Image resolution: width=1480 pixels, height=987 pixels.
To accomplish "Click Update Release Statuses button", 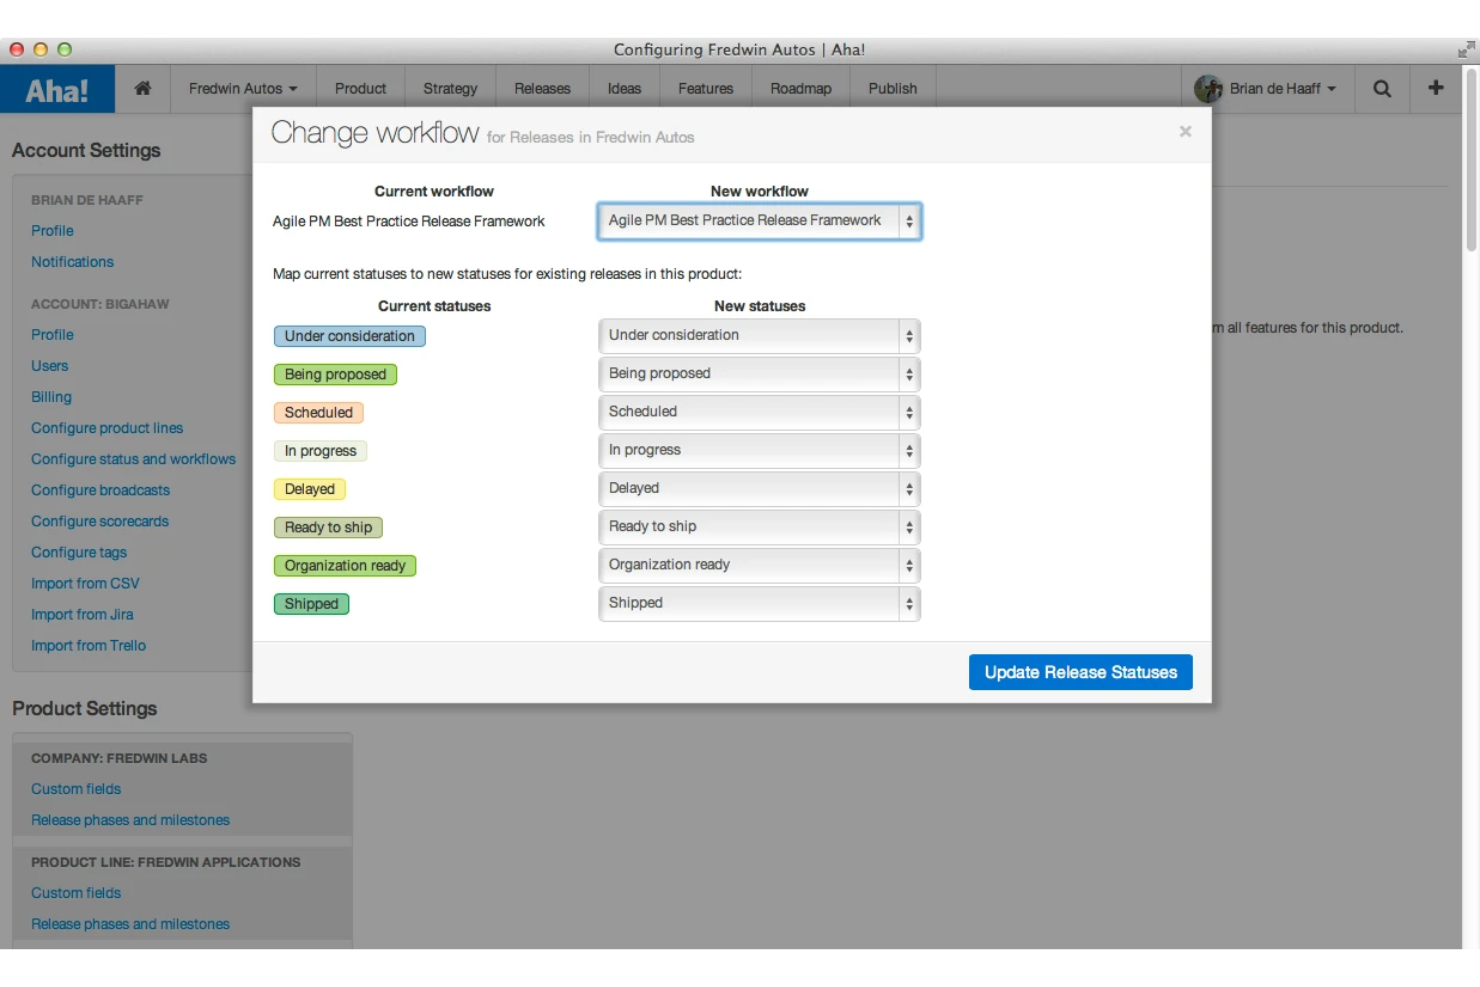I will pos(1080,672).
